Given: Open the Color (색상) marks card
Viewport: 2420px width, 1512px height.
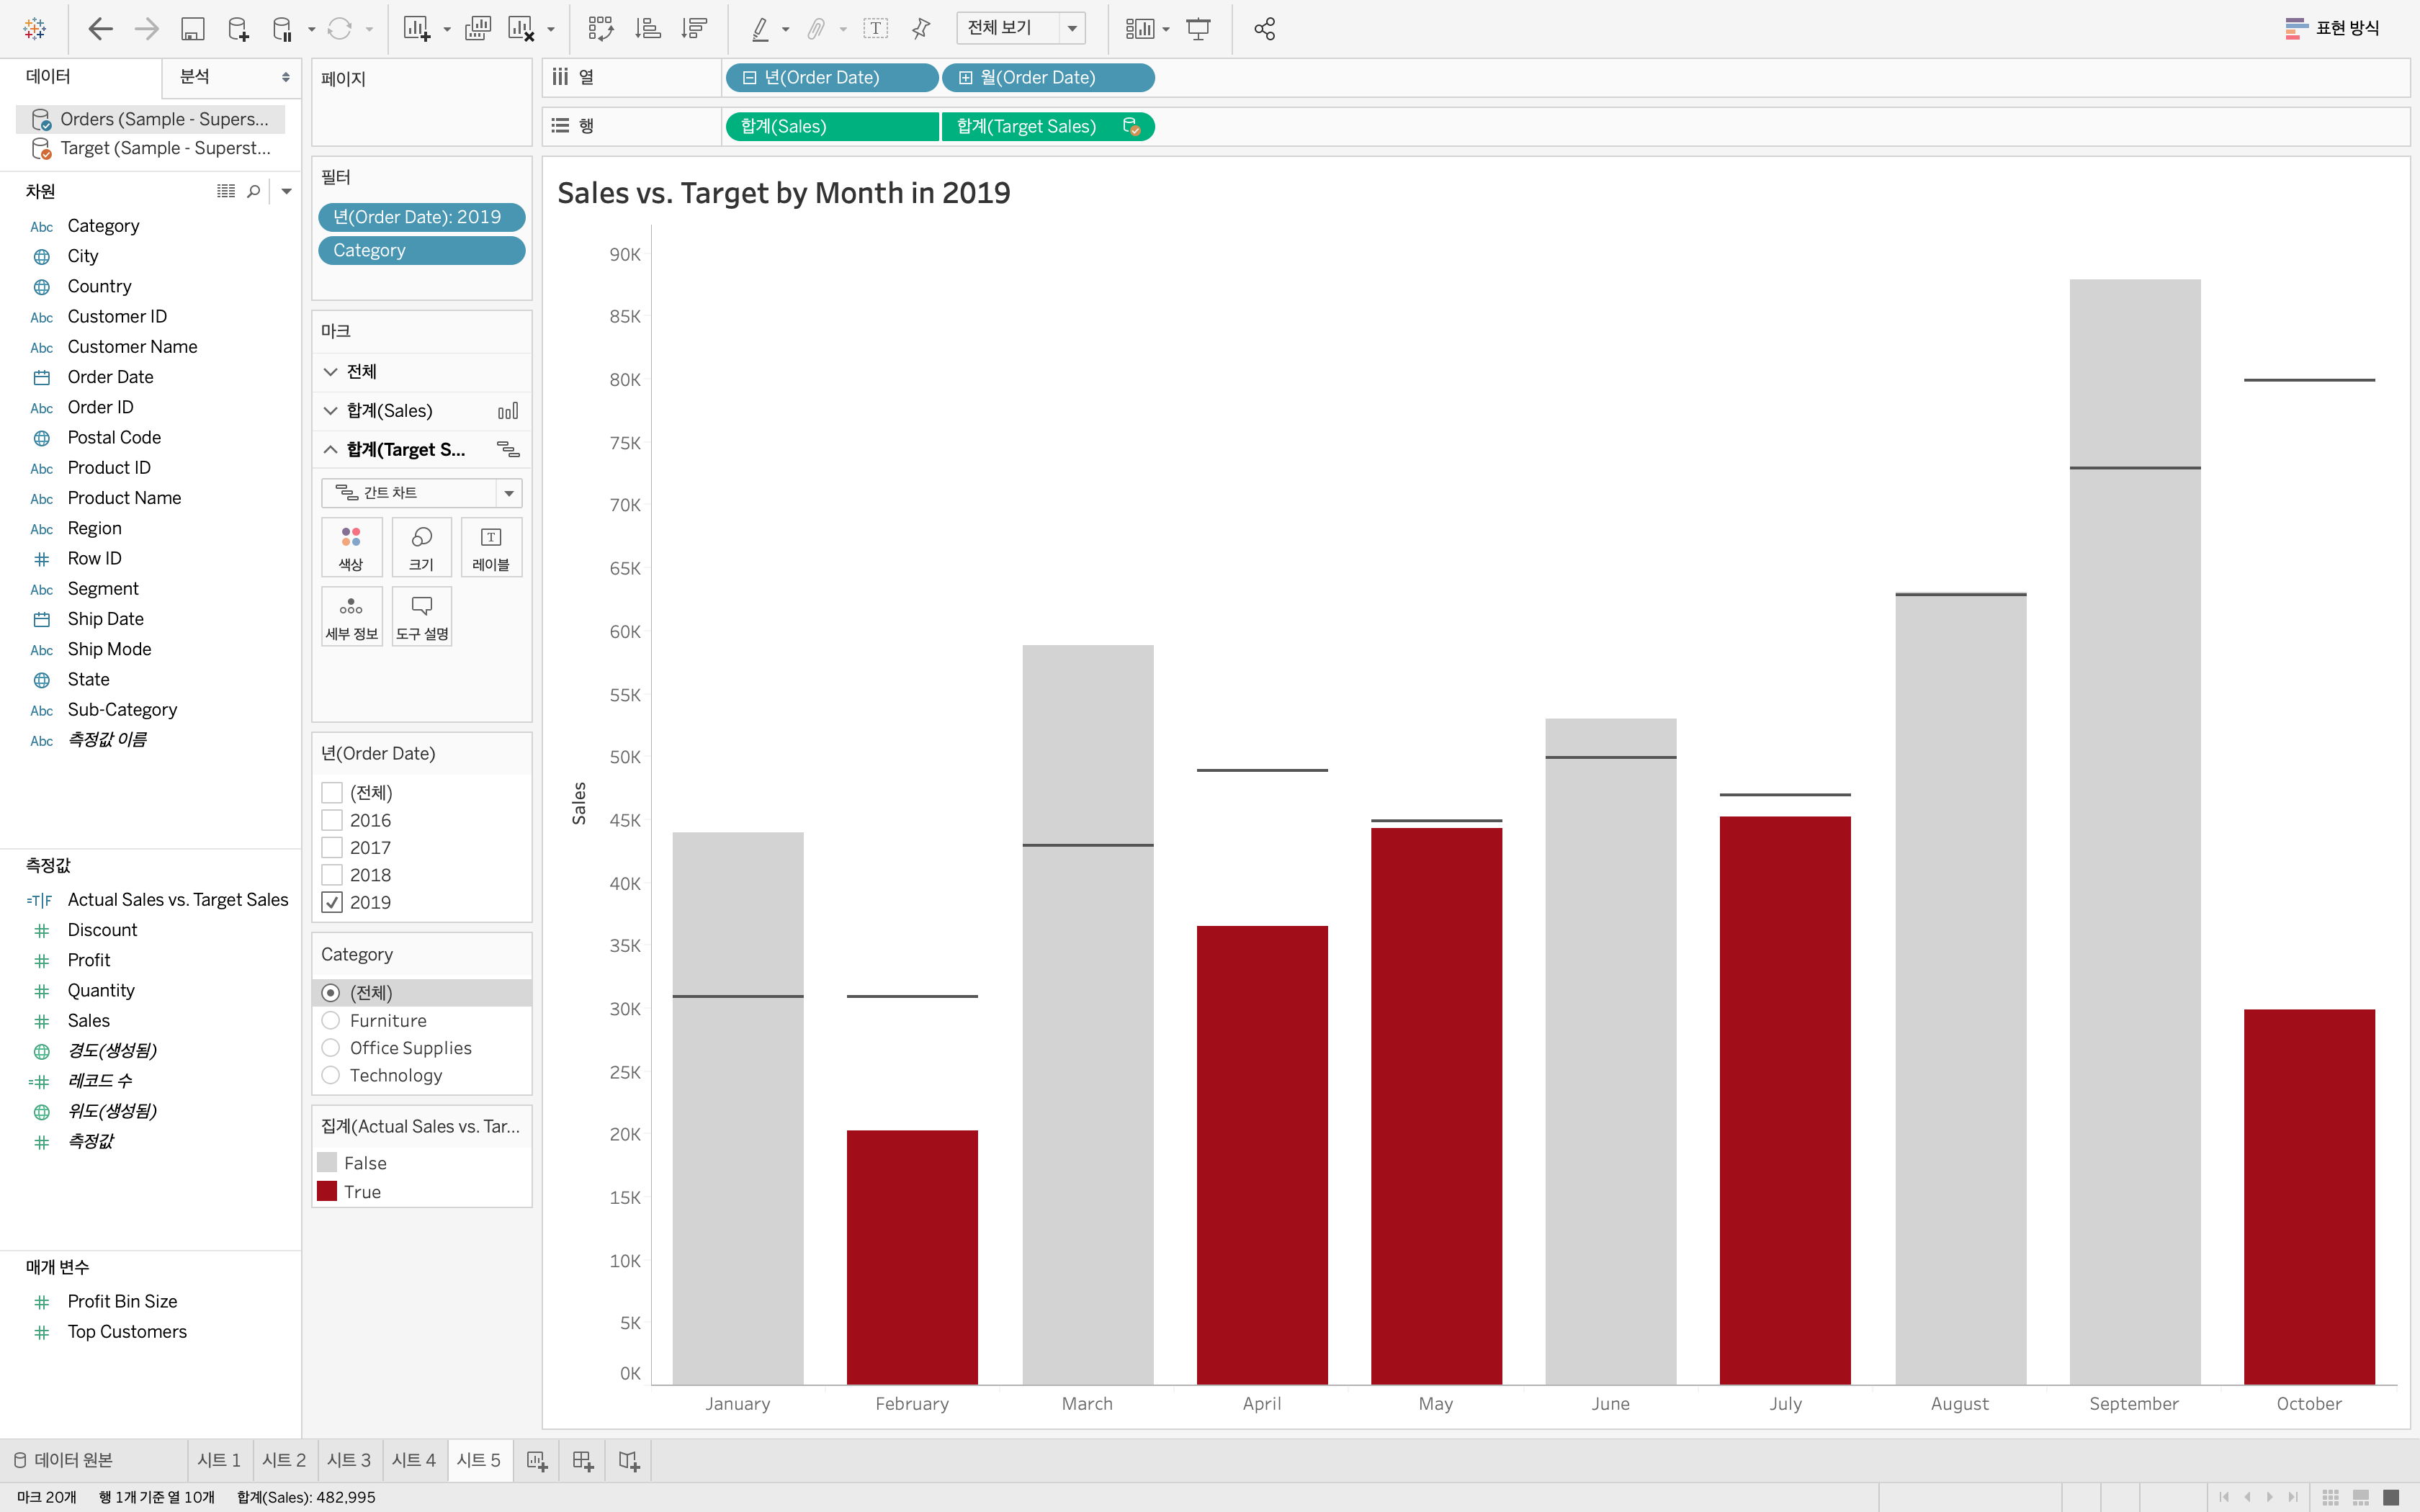Looking at the screenshot, I should 351,547.
